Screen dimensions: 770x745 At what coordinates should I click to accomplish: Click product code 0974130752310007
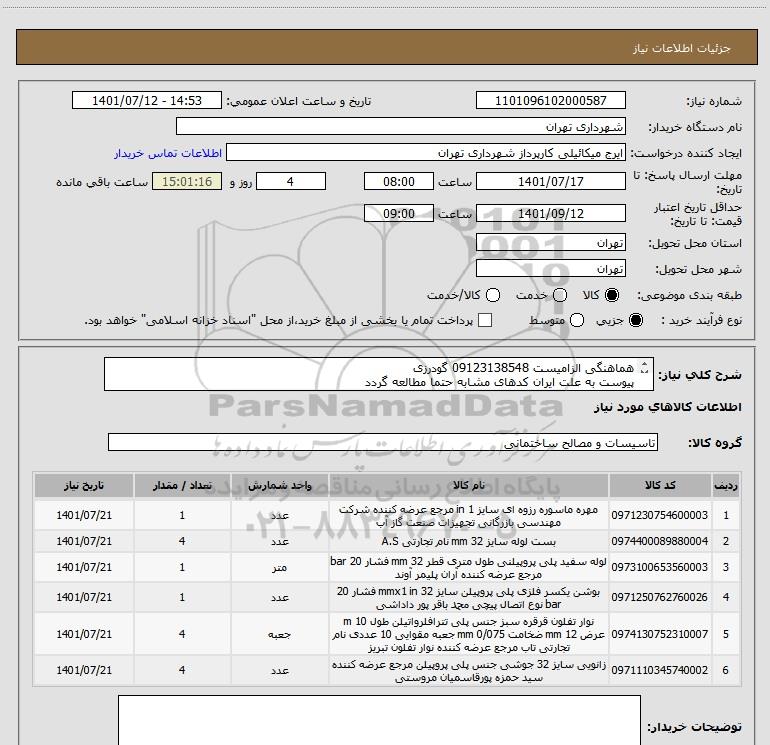[x=660, y=634]
